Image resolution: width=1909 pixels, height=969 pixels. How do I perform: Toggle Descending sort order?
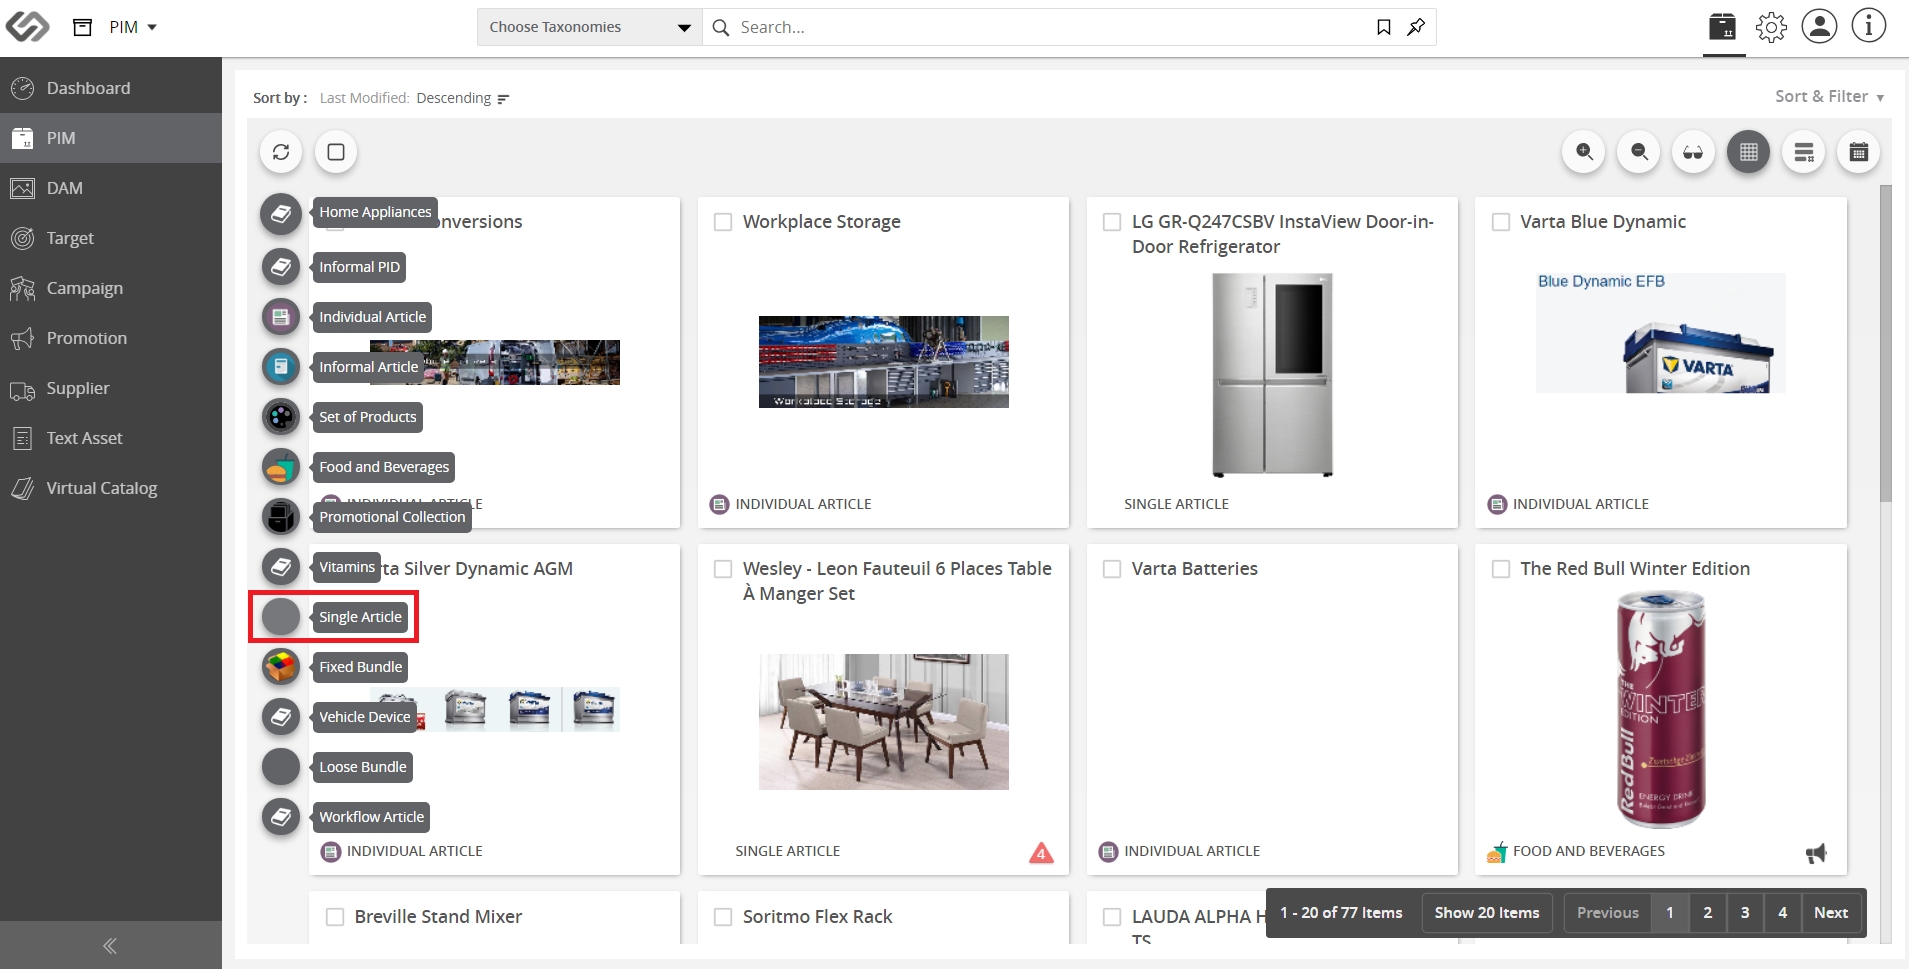[463, 98]
